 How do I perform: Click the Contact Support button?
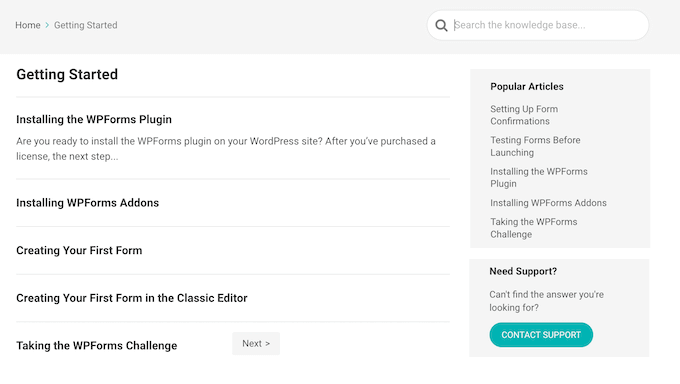[541, 335]
